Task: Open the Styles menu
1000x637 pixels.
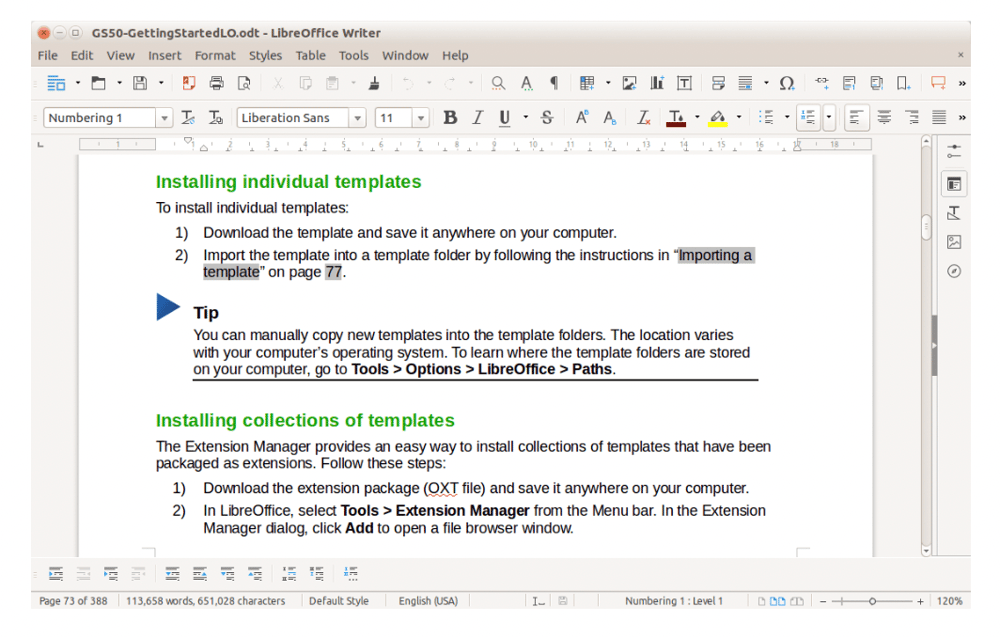Action: coord(265,55)
